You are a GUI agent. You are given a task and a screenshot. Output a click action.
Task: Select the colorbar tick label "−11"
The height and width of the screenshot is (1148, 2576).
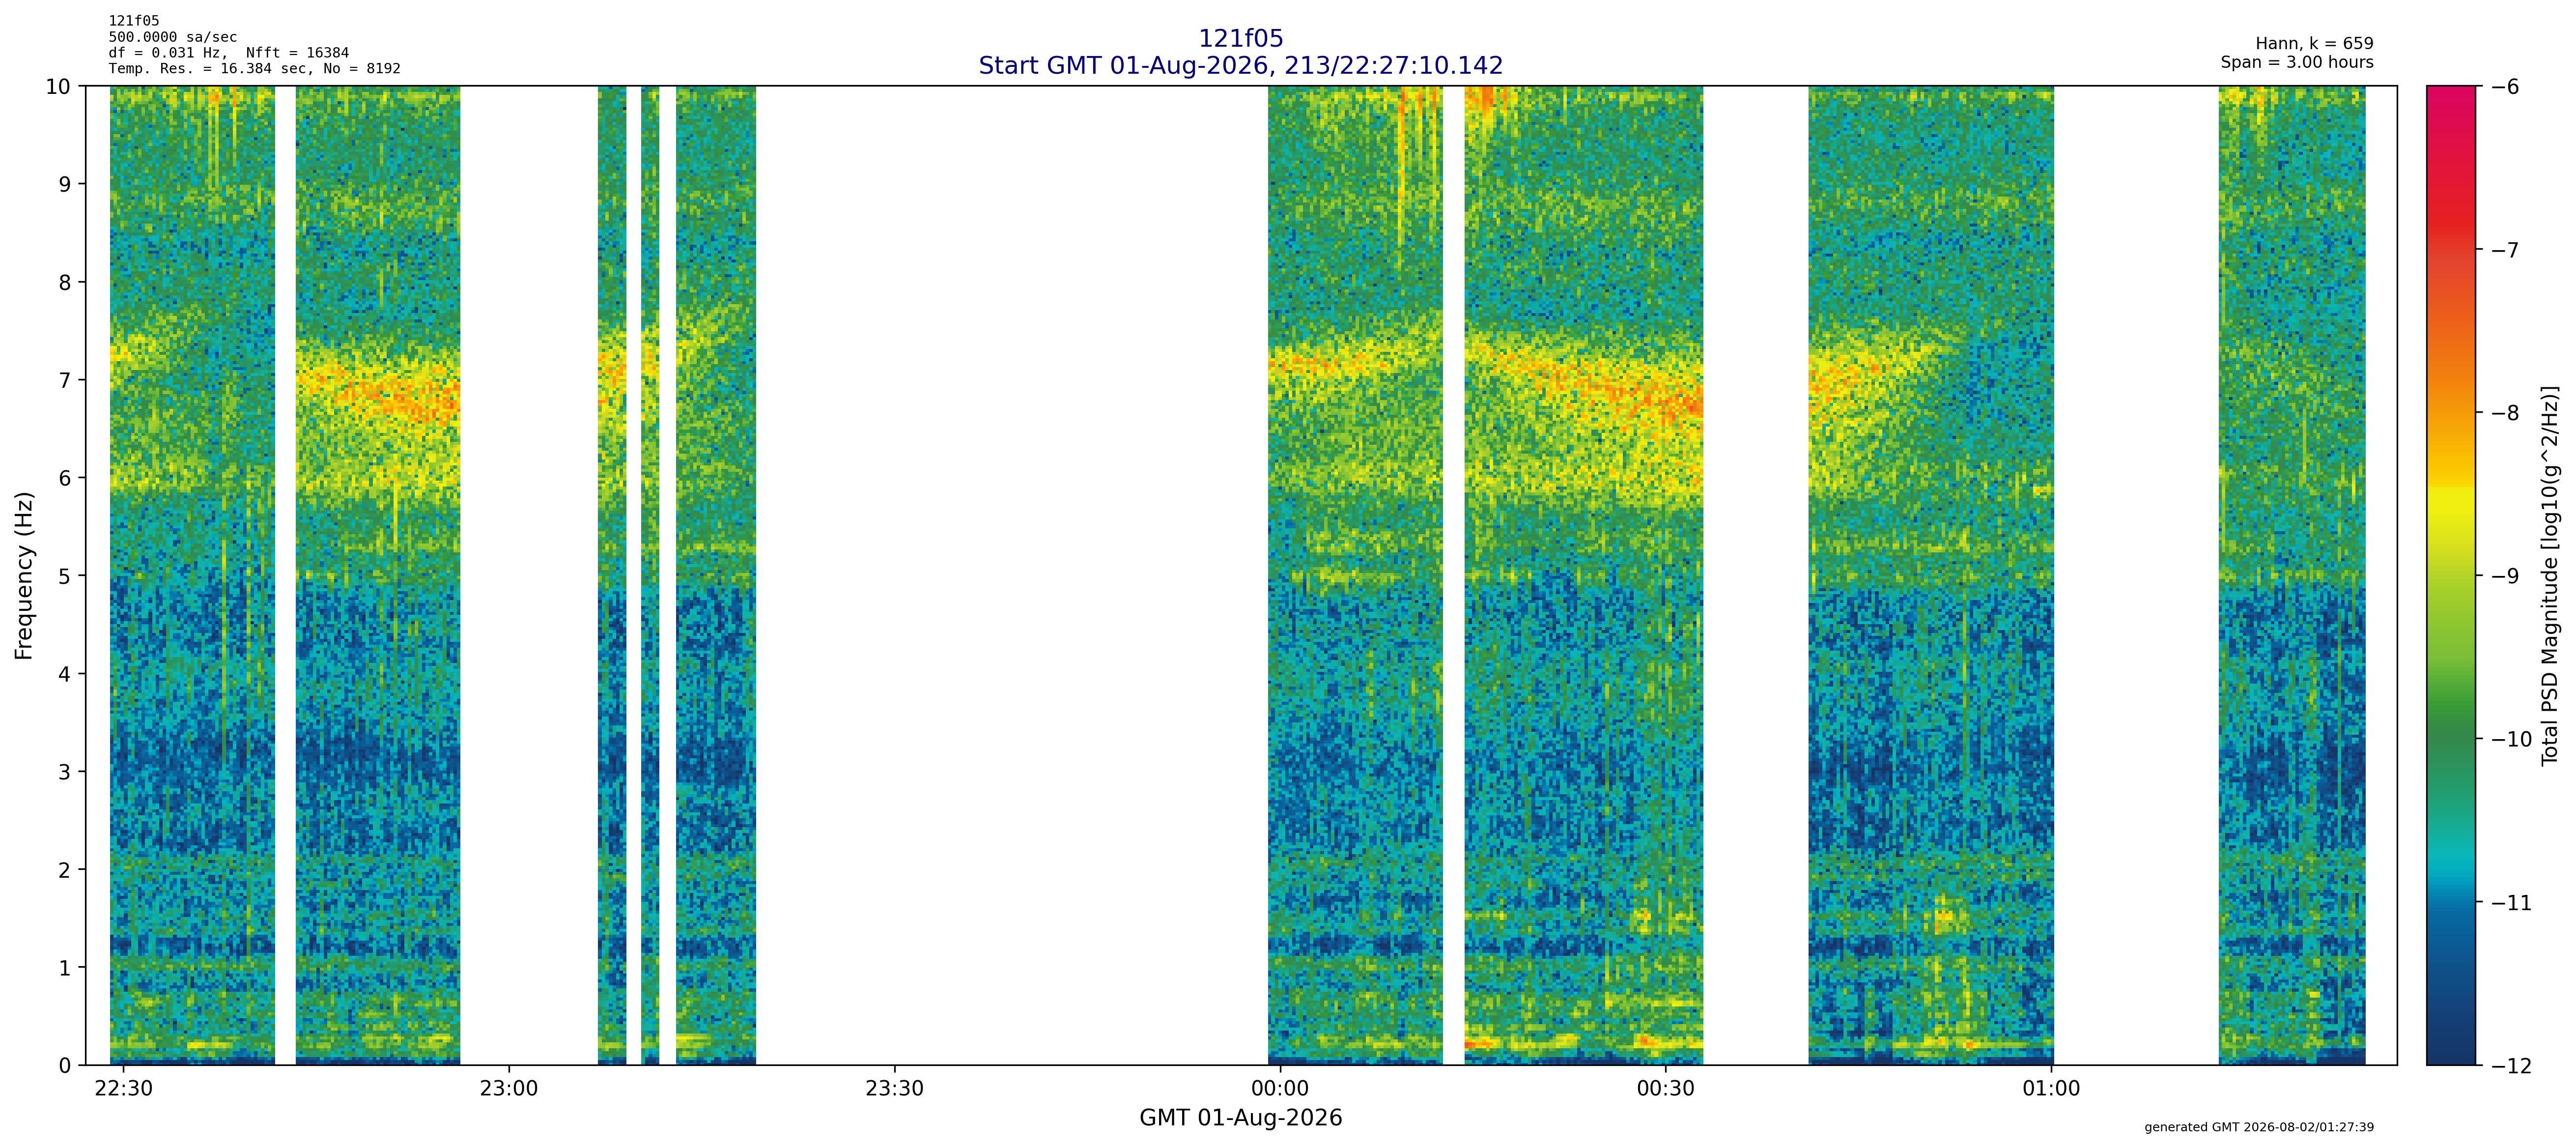[x=2511, y=903]
